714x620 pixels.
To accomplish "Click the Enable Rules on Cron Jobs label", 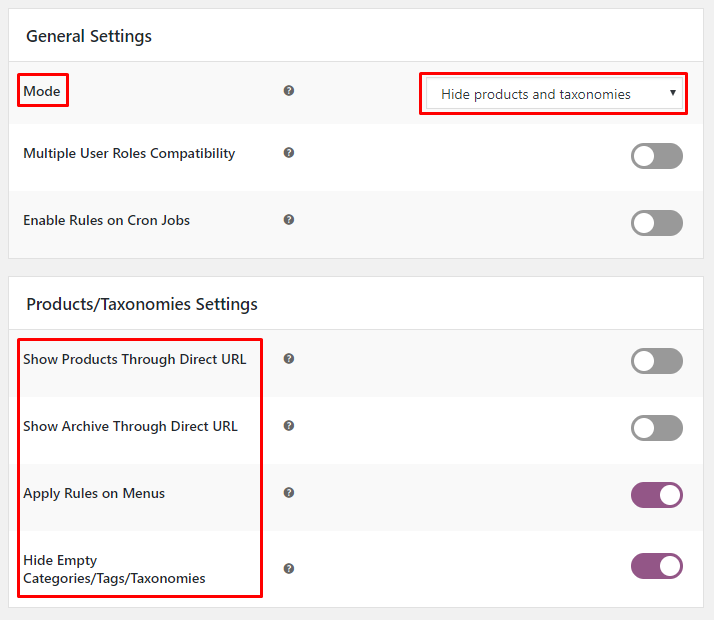I will (106, 220).
